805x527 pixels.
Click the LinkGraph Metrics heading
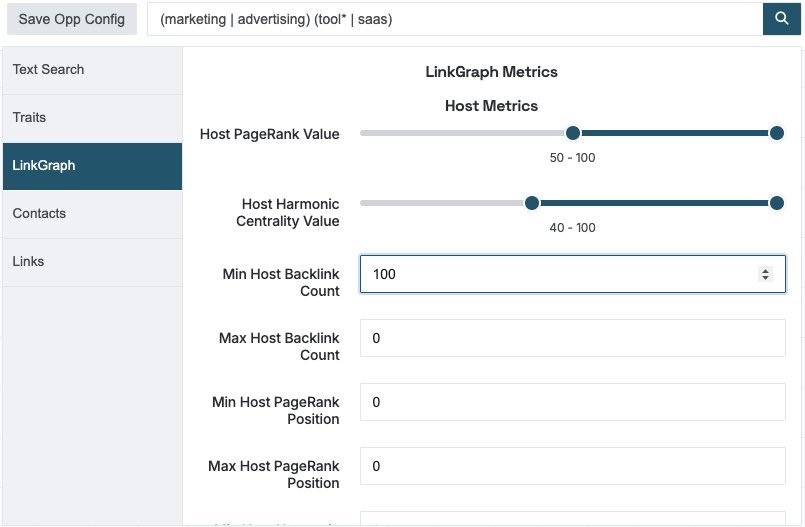491,72
